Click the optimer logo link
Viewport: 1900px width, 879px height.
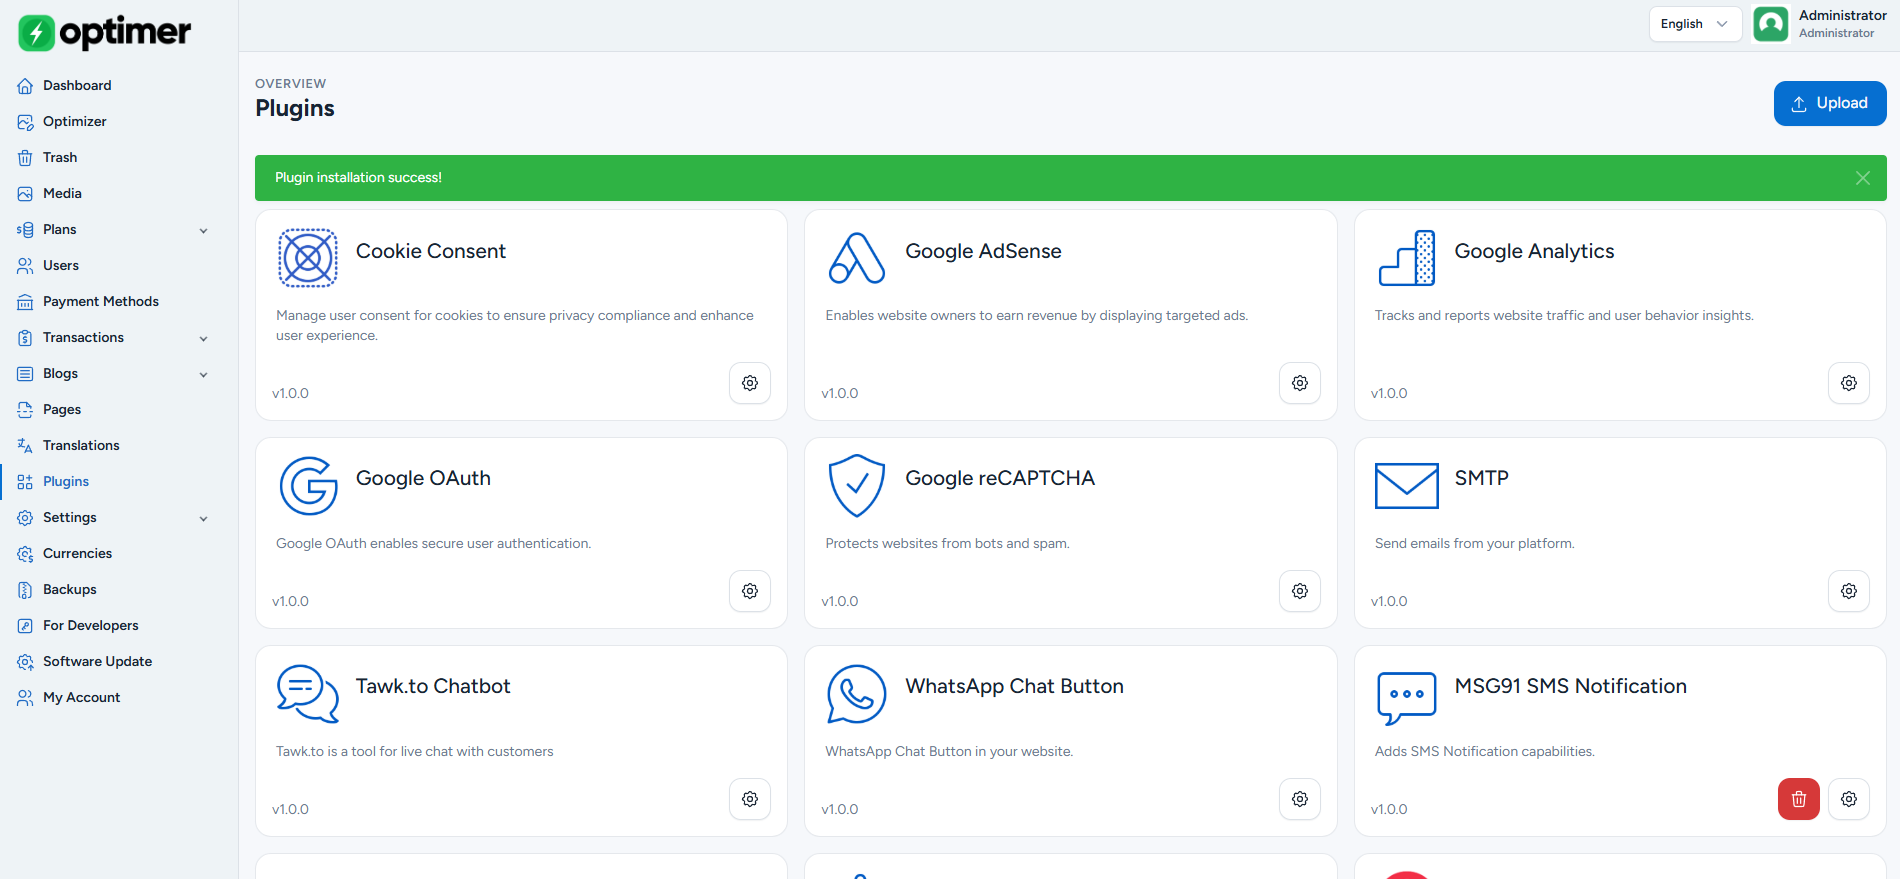[x=105, y=32]
